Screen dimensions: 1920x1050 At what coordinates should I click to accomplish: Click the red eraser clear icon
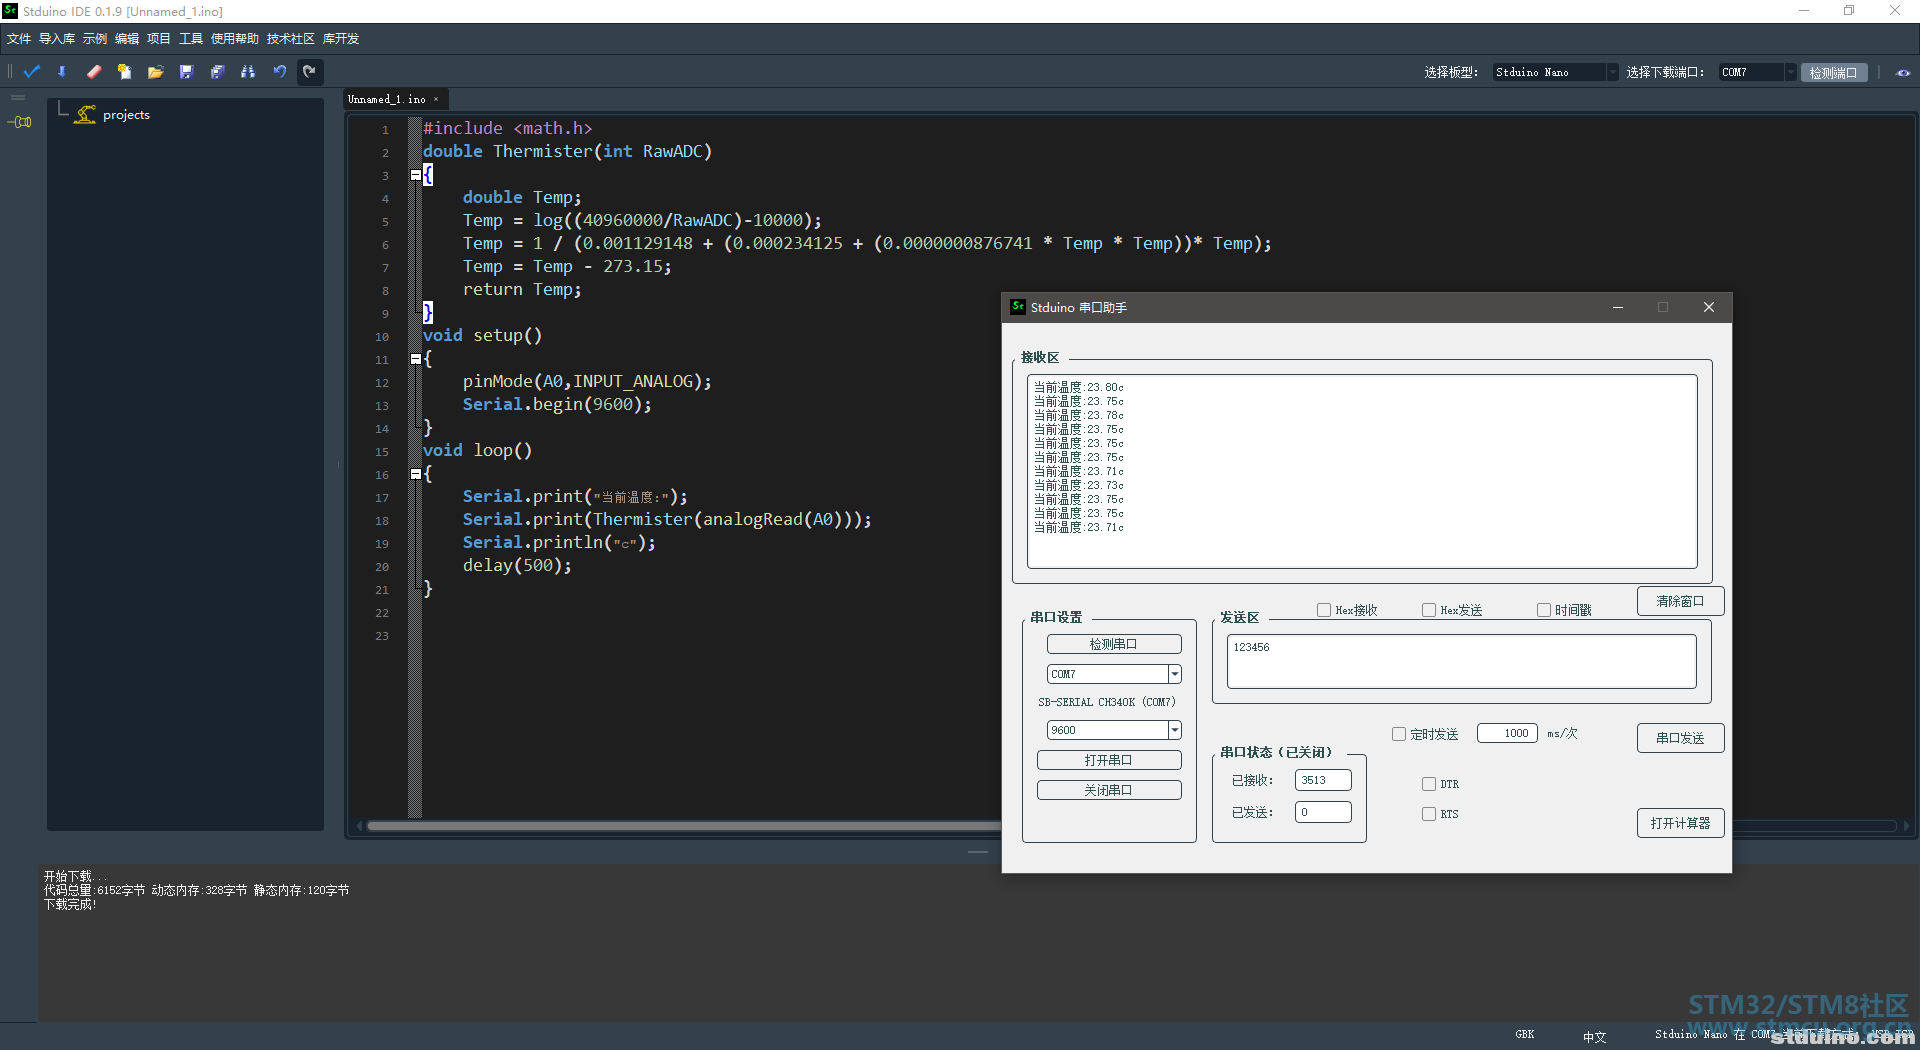pyautogui.click(x=94, y=72)
